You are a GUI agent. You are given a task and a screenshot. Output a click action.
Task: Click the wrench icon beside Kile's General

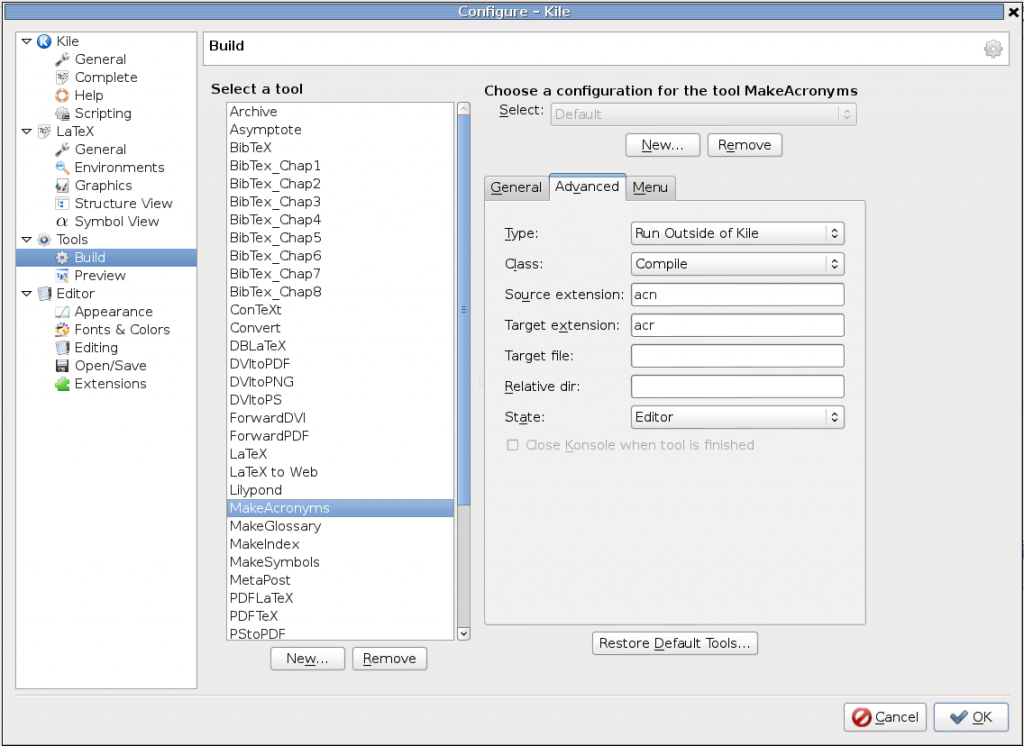pyautogui.click(x=62, y=59)
